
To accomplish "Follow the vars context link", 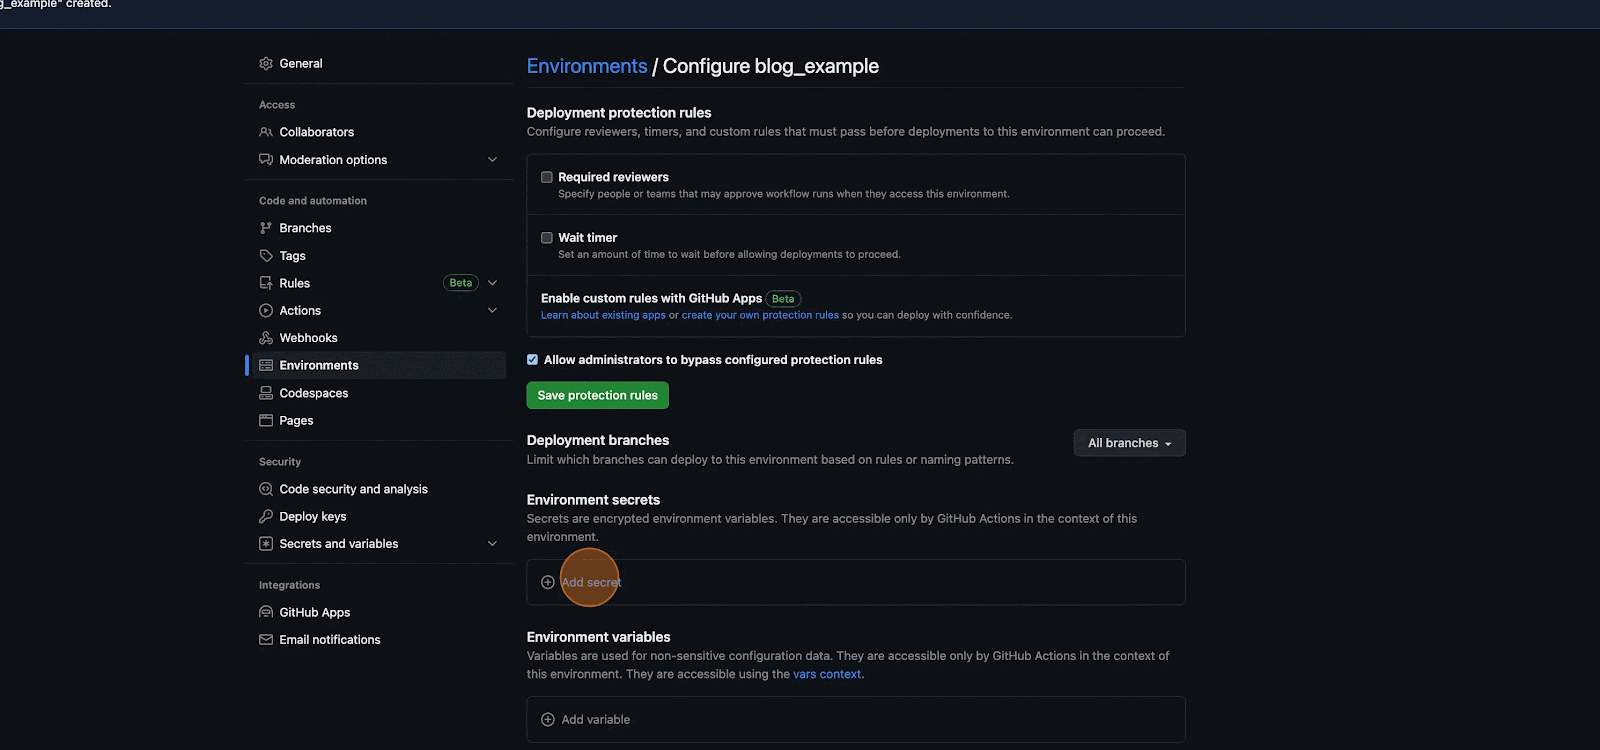I will point(827,674).
